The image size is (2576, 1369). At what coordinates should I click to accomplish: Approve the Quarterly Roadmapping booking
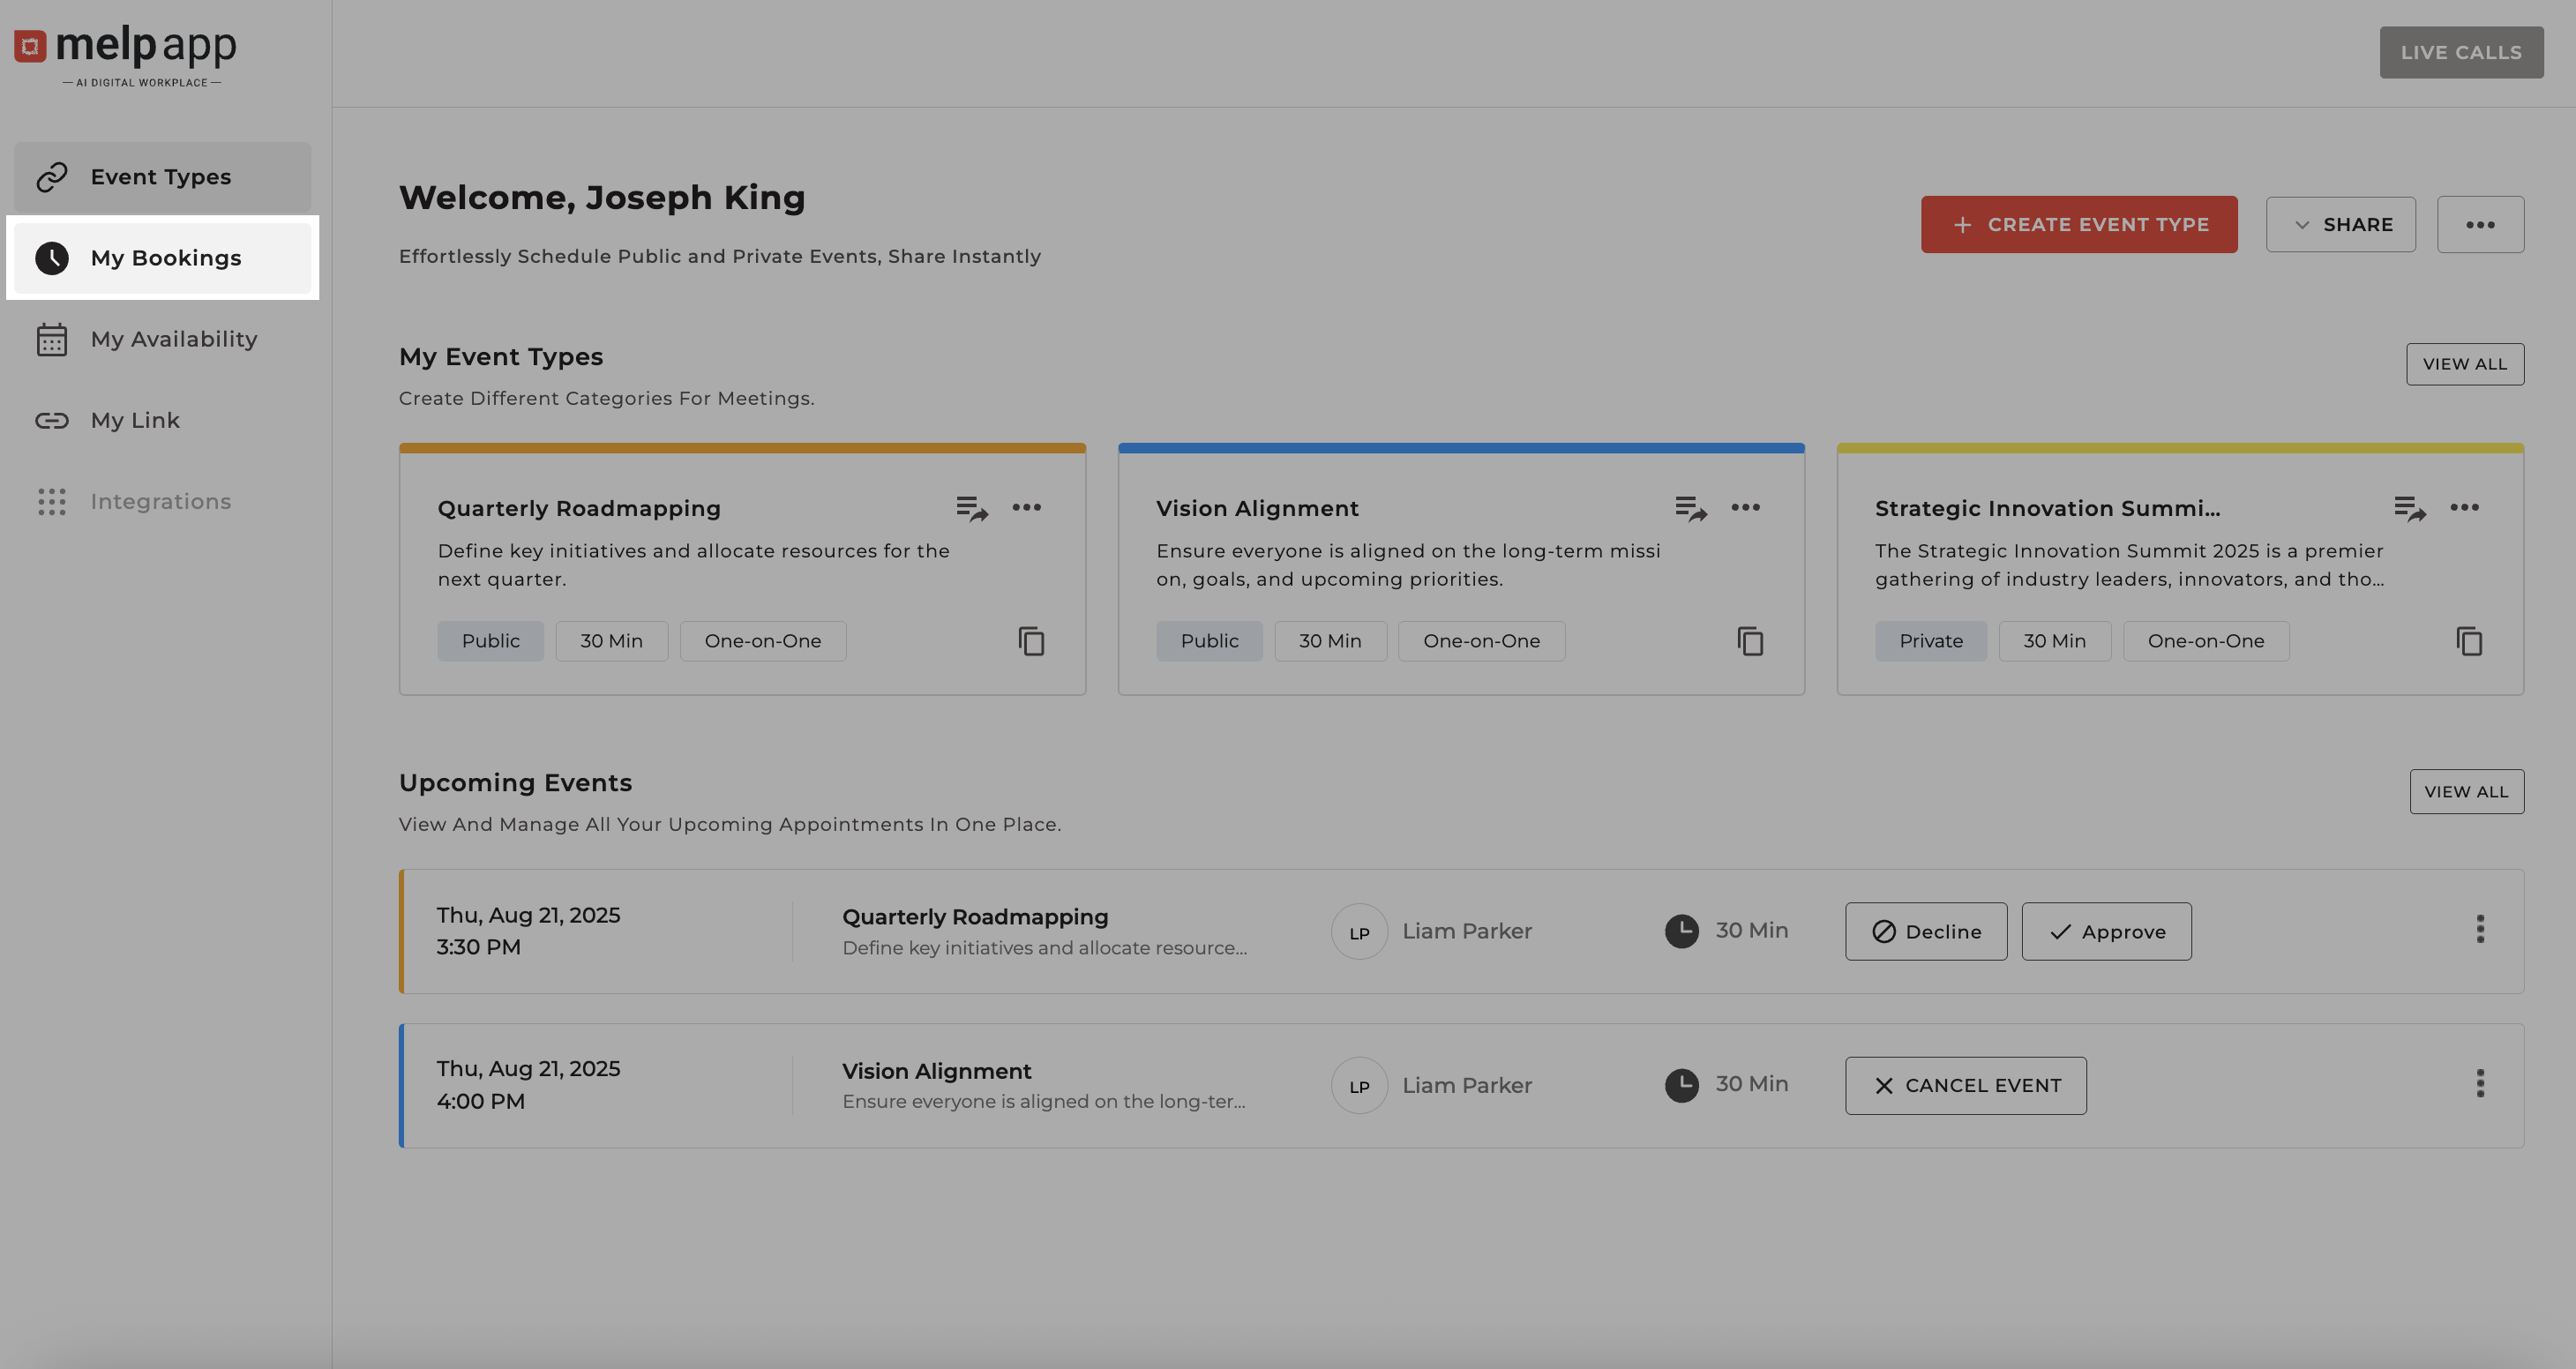[2106, 931]
